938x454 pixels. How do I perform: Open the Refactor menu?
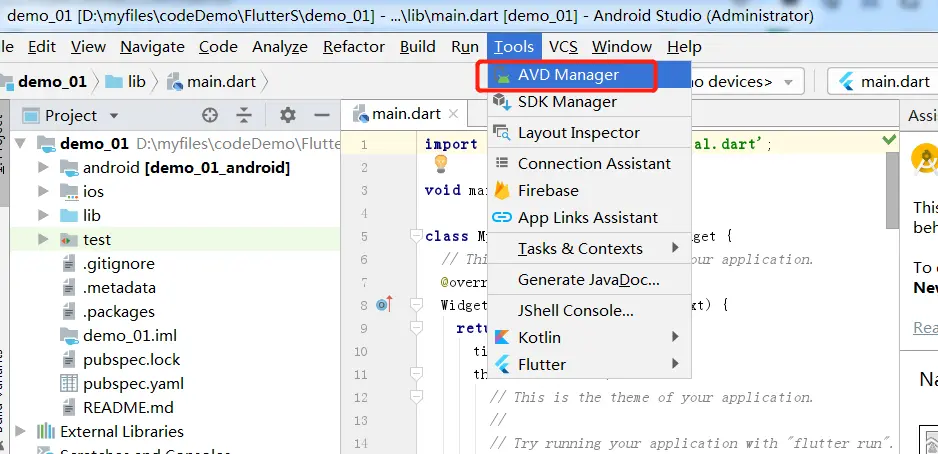(x=354, y=47)
